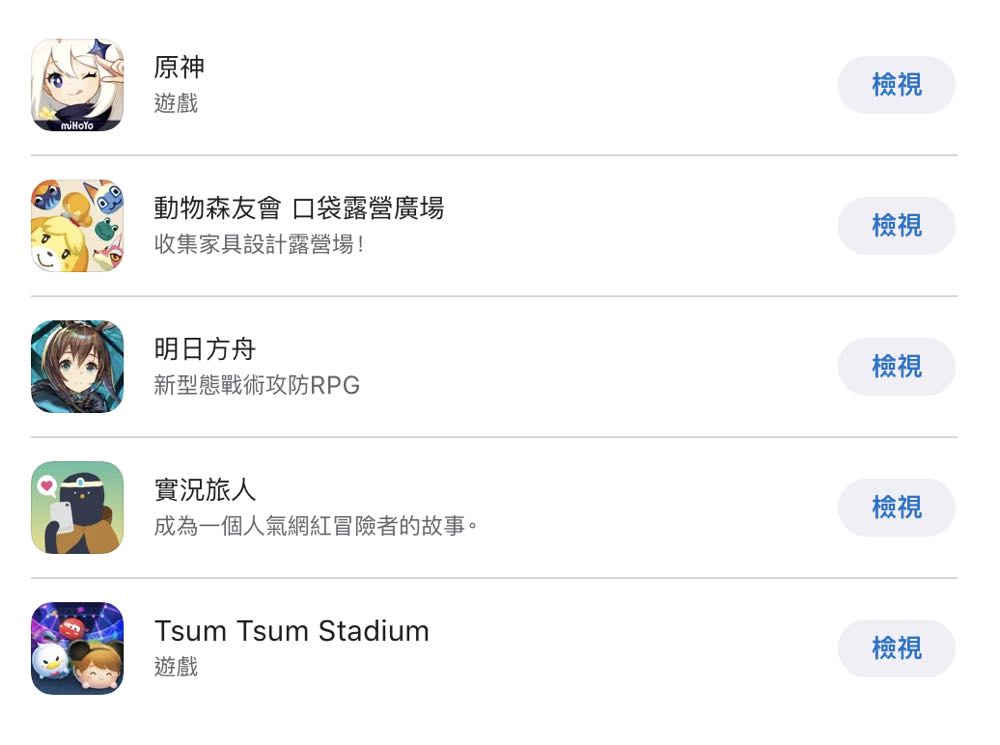Open the Tsum Tsum Stadium app icon
This screenshot has width=1000, height=745.
[x=77, y=649]
